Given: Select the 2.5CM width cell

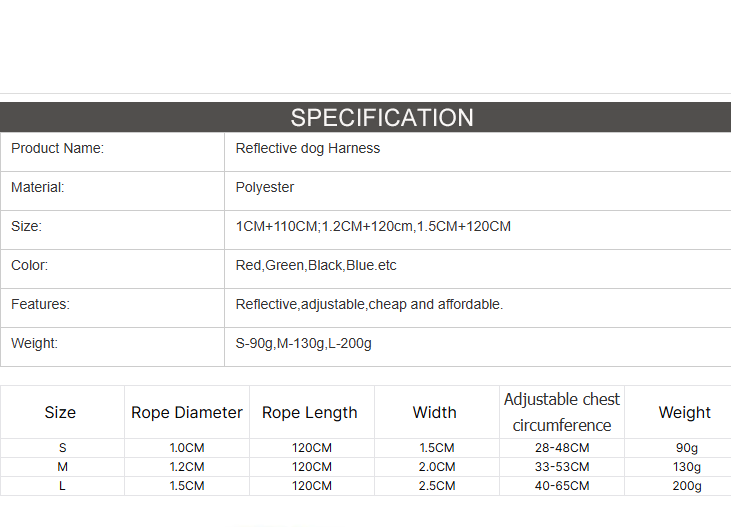Looking at the screenshot, I should point(437,486).
